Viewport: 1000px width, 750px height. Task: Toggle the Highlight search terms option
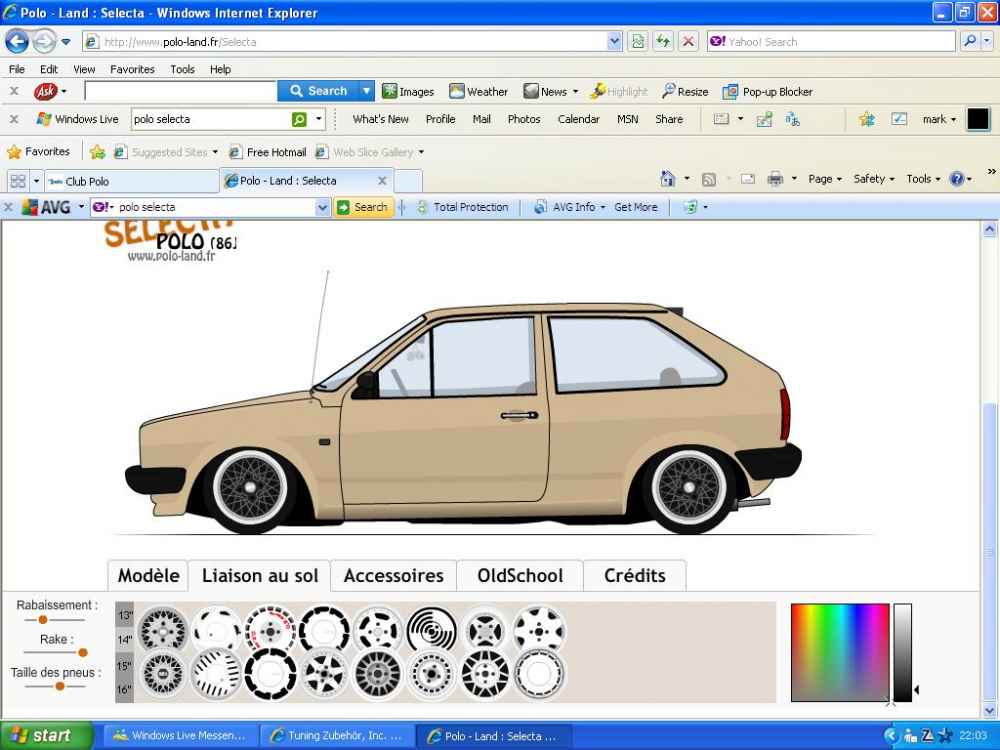(x=619, y=91)
